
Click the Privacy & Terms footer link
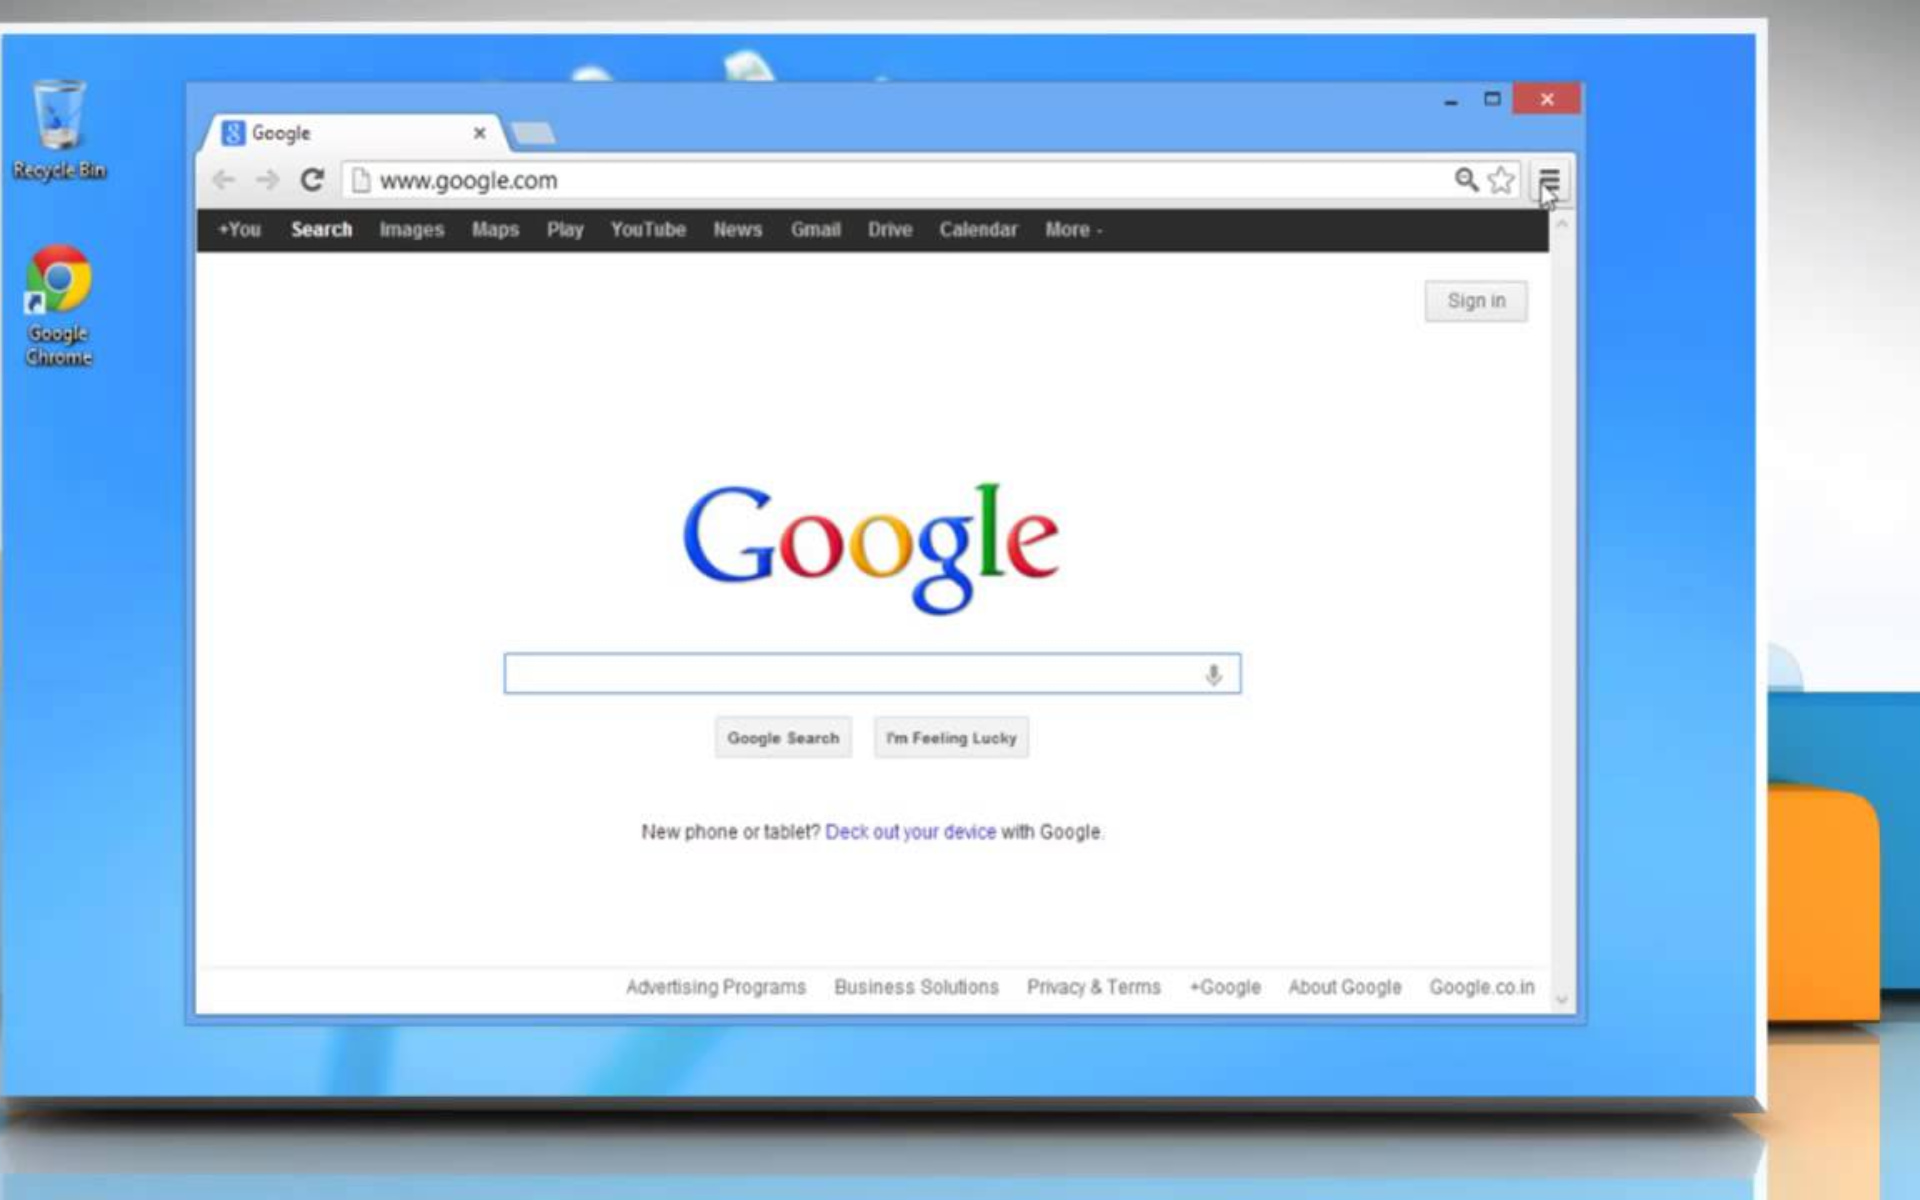(x=1093, y=986)
